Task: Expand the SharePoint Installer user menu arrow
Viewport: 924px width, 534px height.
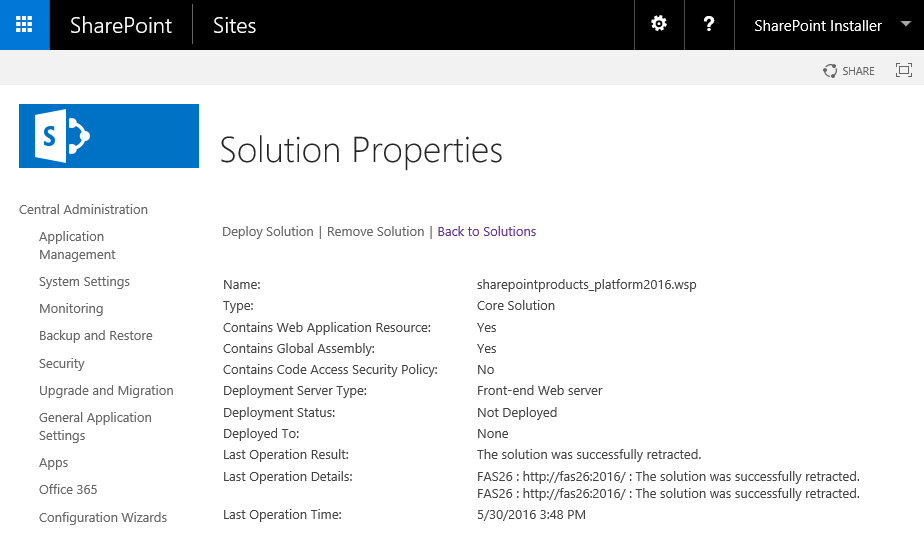Action: (906, 24)
